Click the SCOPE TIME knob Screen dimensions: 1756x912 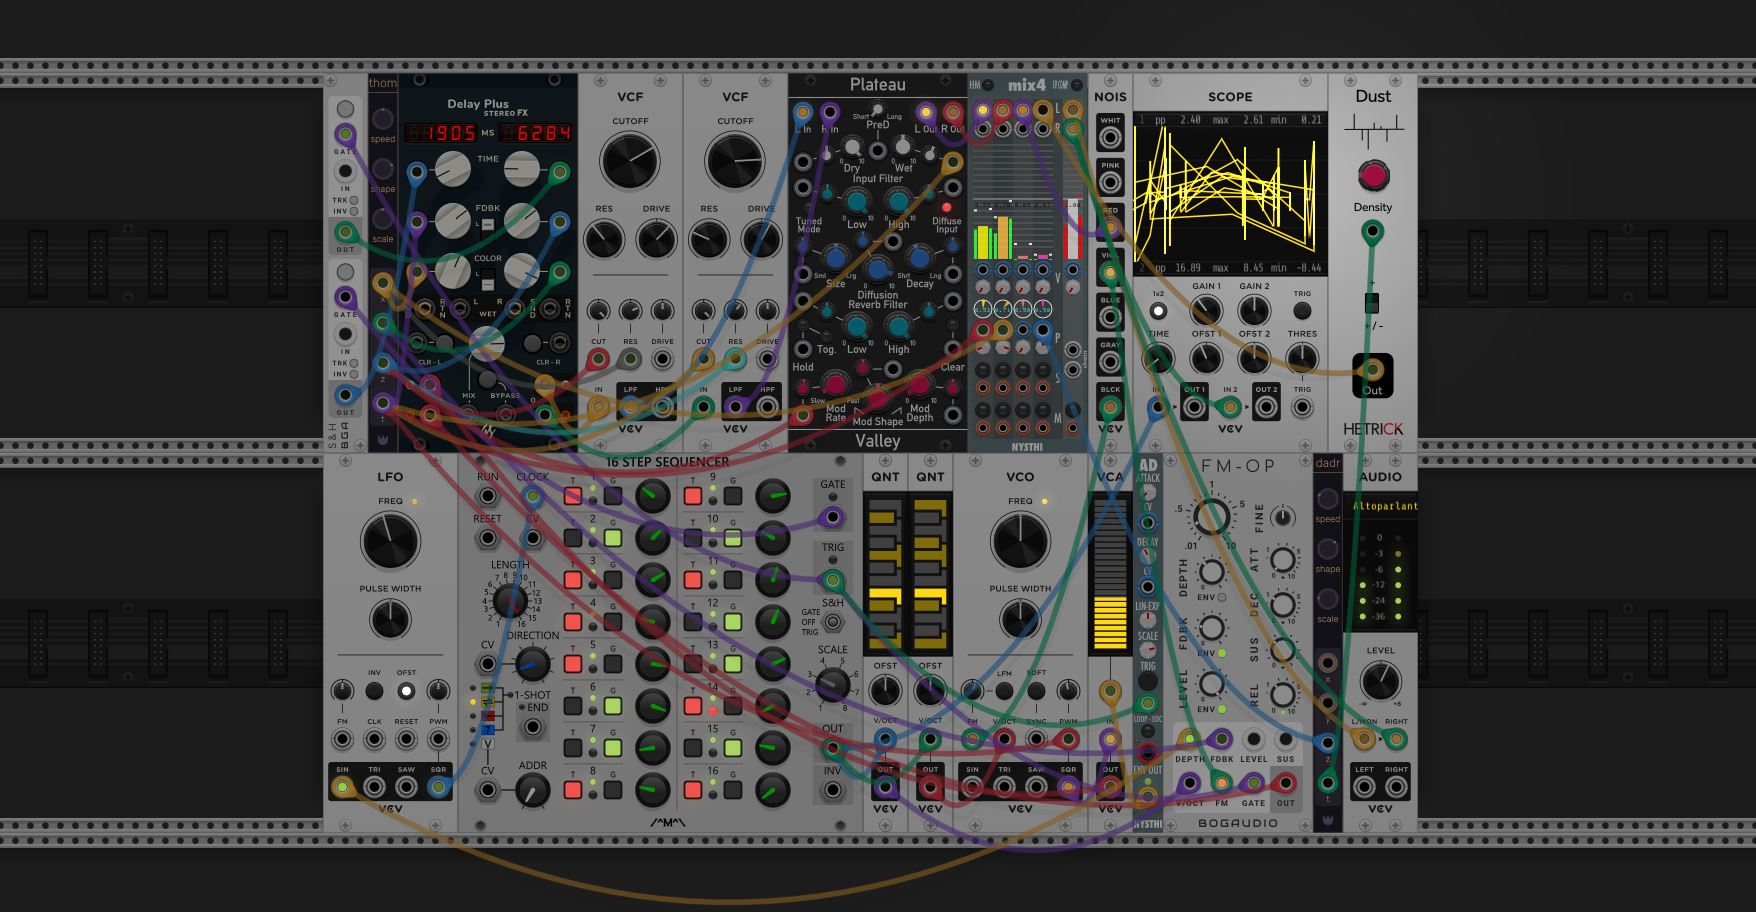pos(1158,358)
